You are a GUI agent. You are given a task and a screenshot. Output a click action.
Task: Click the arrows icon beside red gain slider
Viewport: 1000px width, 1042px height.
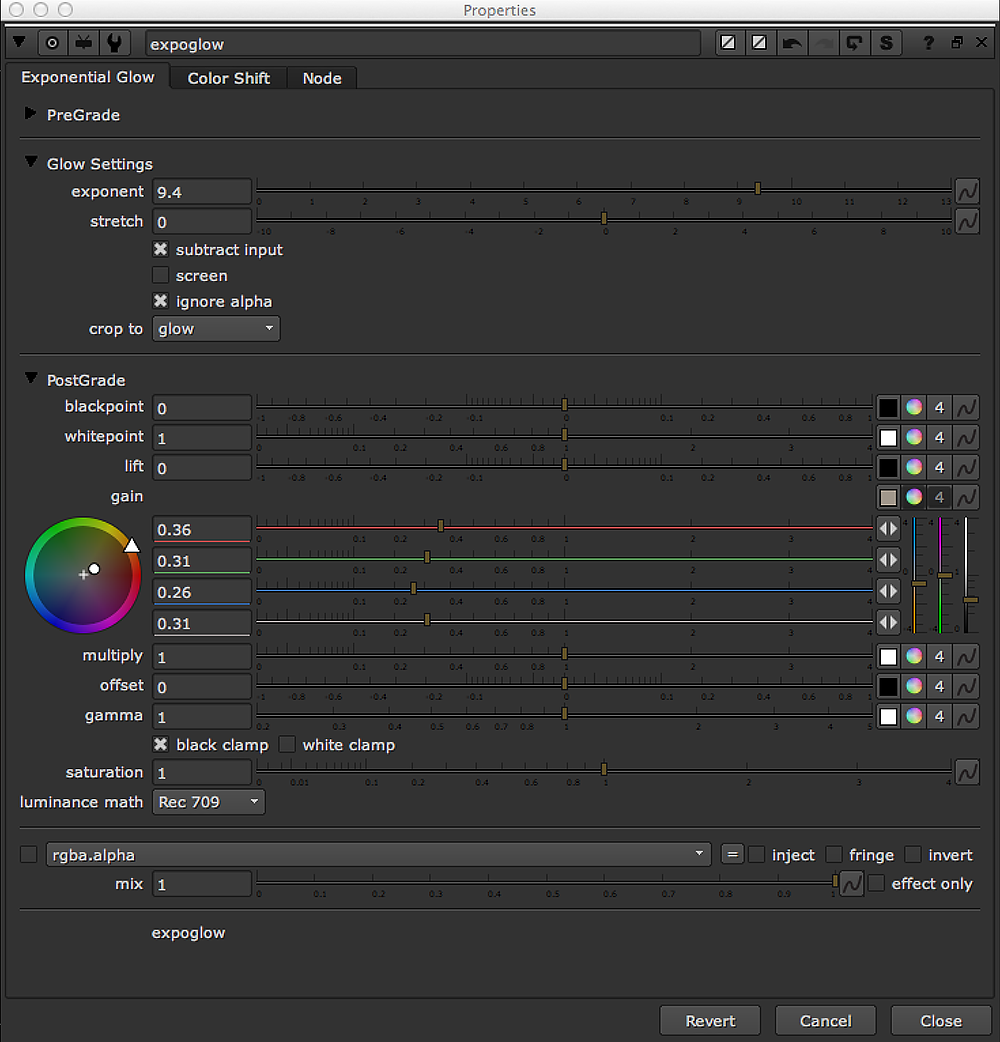tap(888, 529)
